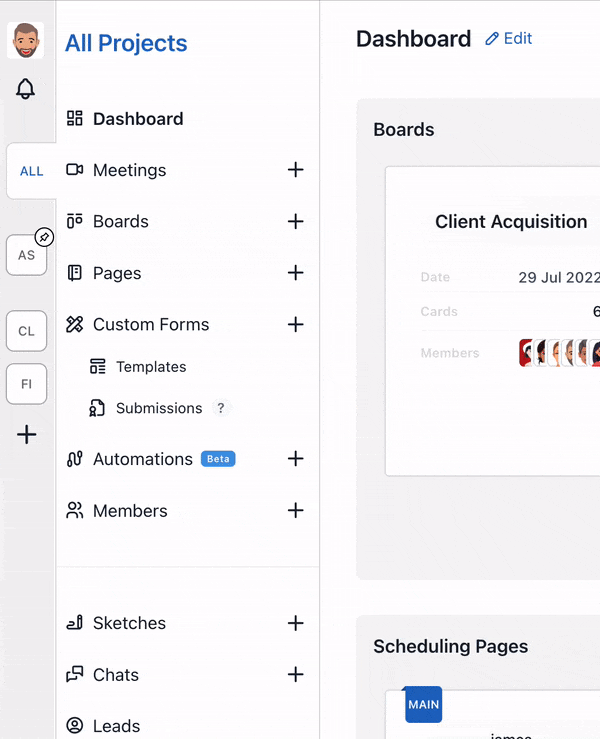Add new custom form with plus icon
This screenshot has height=739, width=600.
click(x=295, y=324)
